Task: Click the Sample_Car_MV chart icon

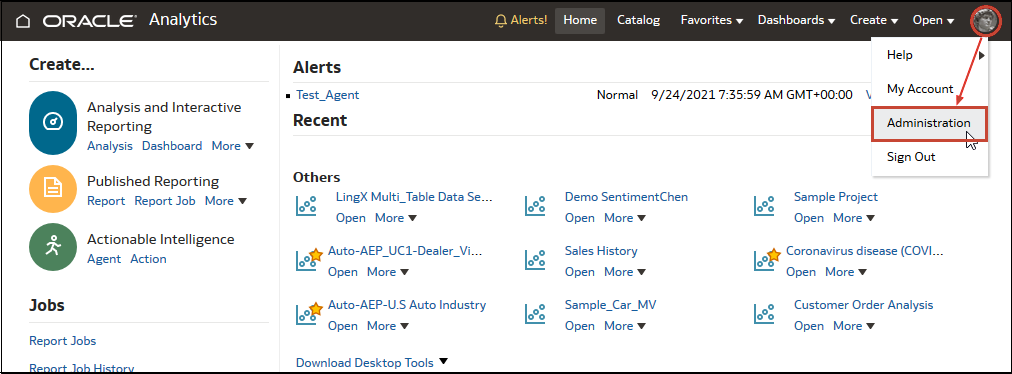Action: [x=535, y=314]
